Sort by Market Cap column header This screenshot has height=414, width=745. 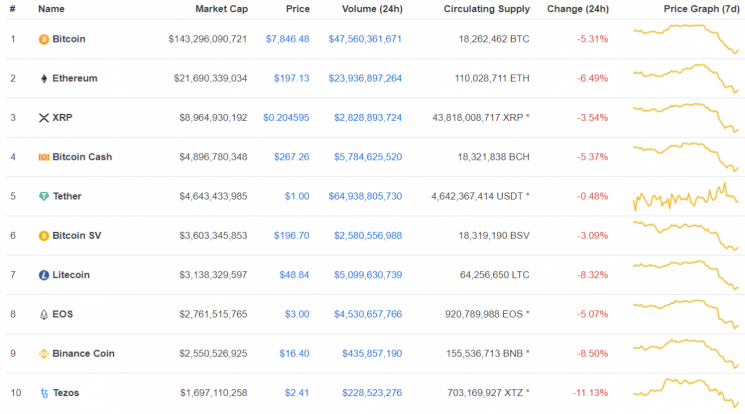(221, 9)
